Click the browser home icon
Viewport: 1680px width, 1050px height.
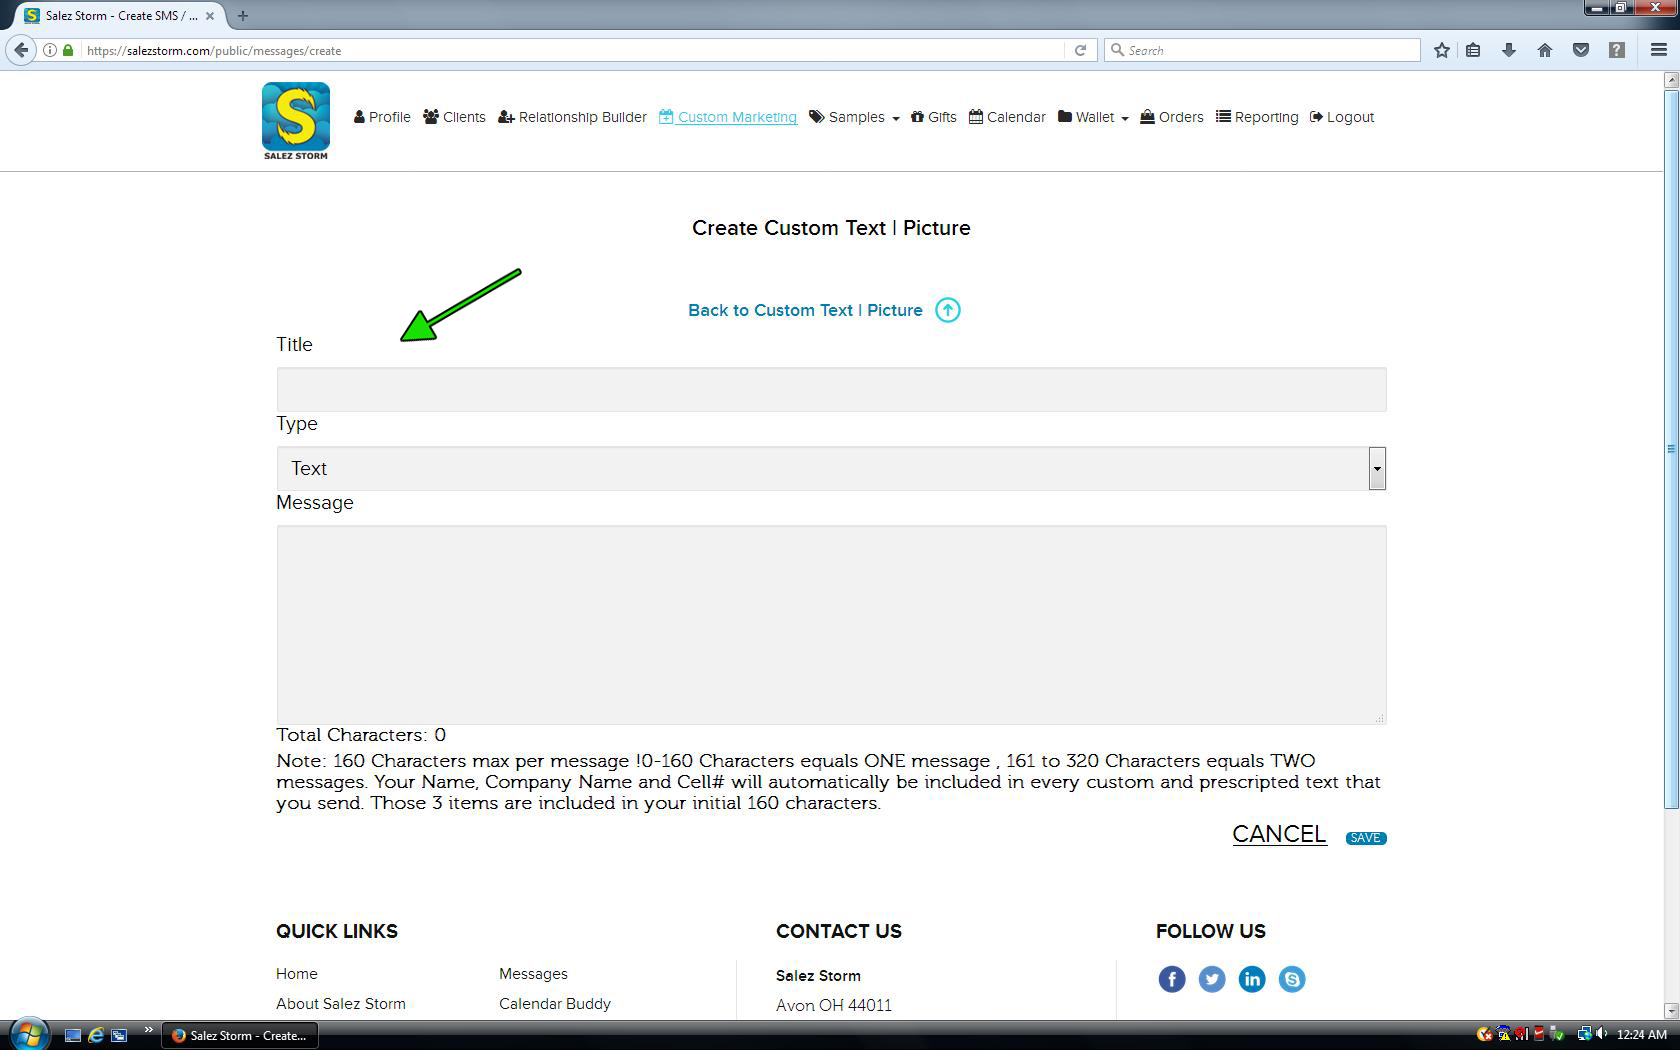point(1544,50)
